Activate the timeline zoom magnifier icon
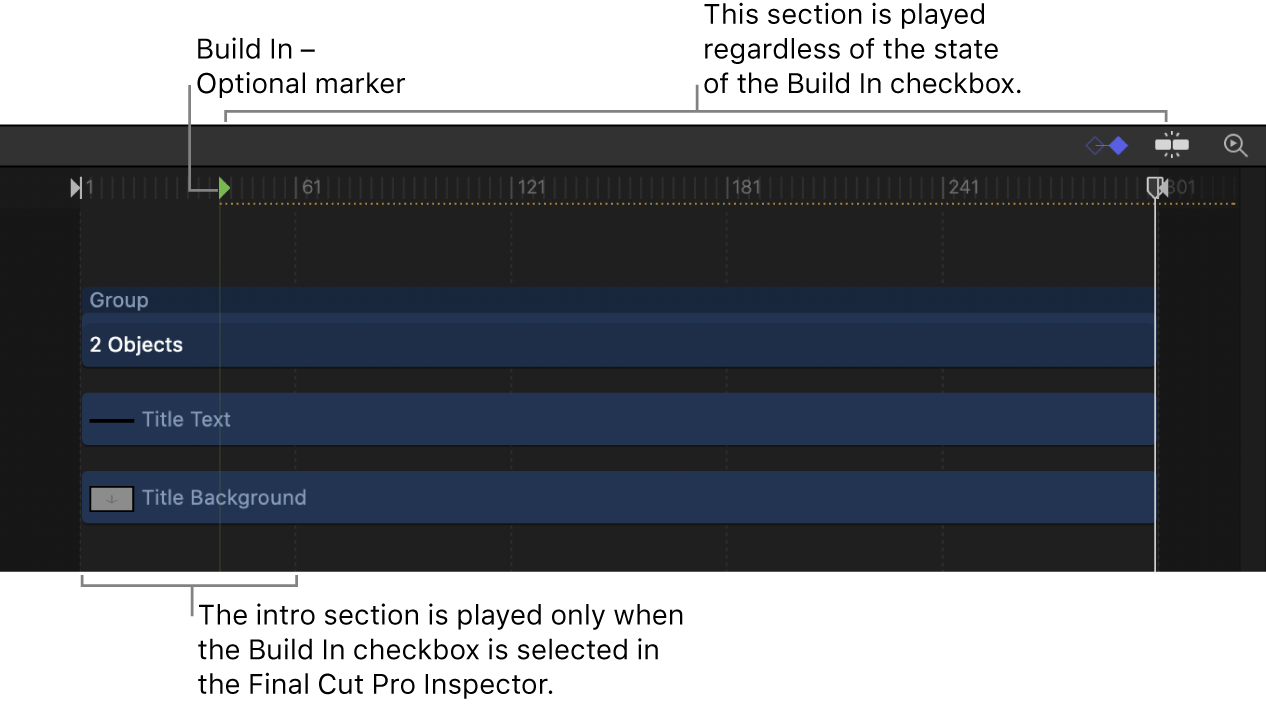 pos(1236,145)
